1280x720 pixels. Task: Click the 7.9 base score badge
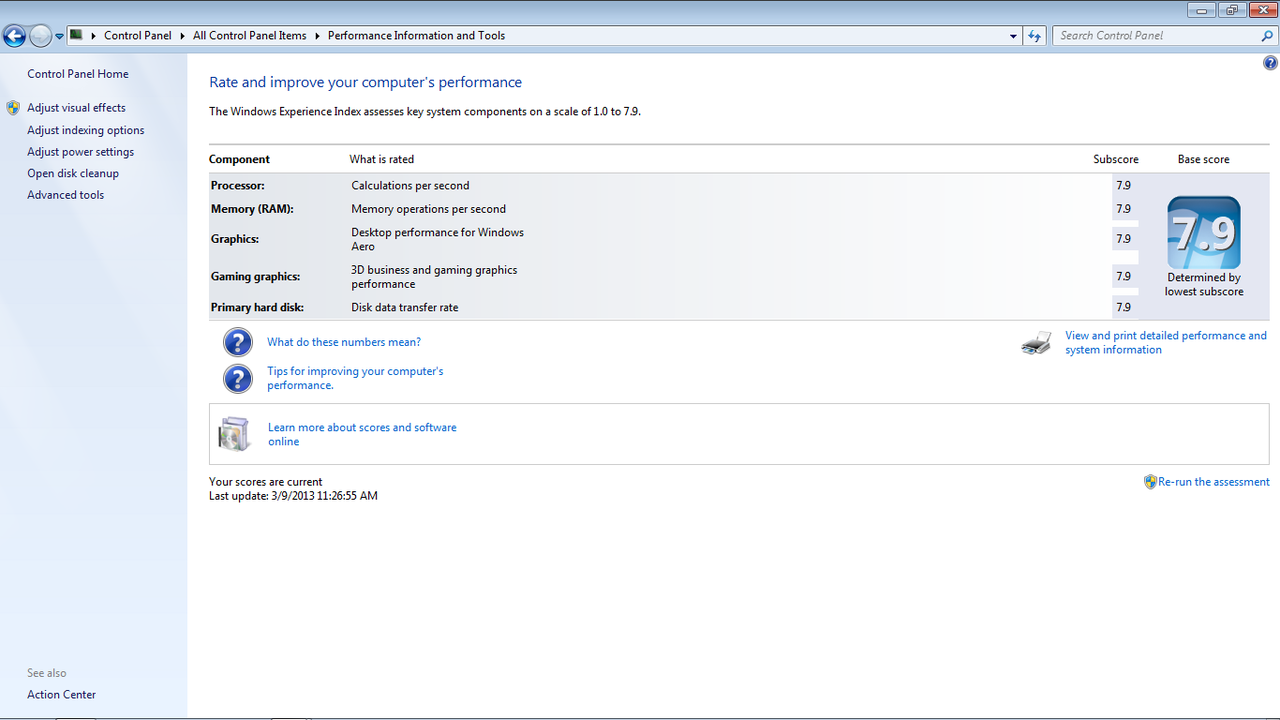(1204, 233)
